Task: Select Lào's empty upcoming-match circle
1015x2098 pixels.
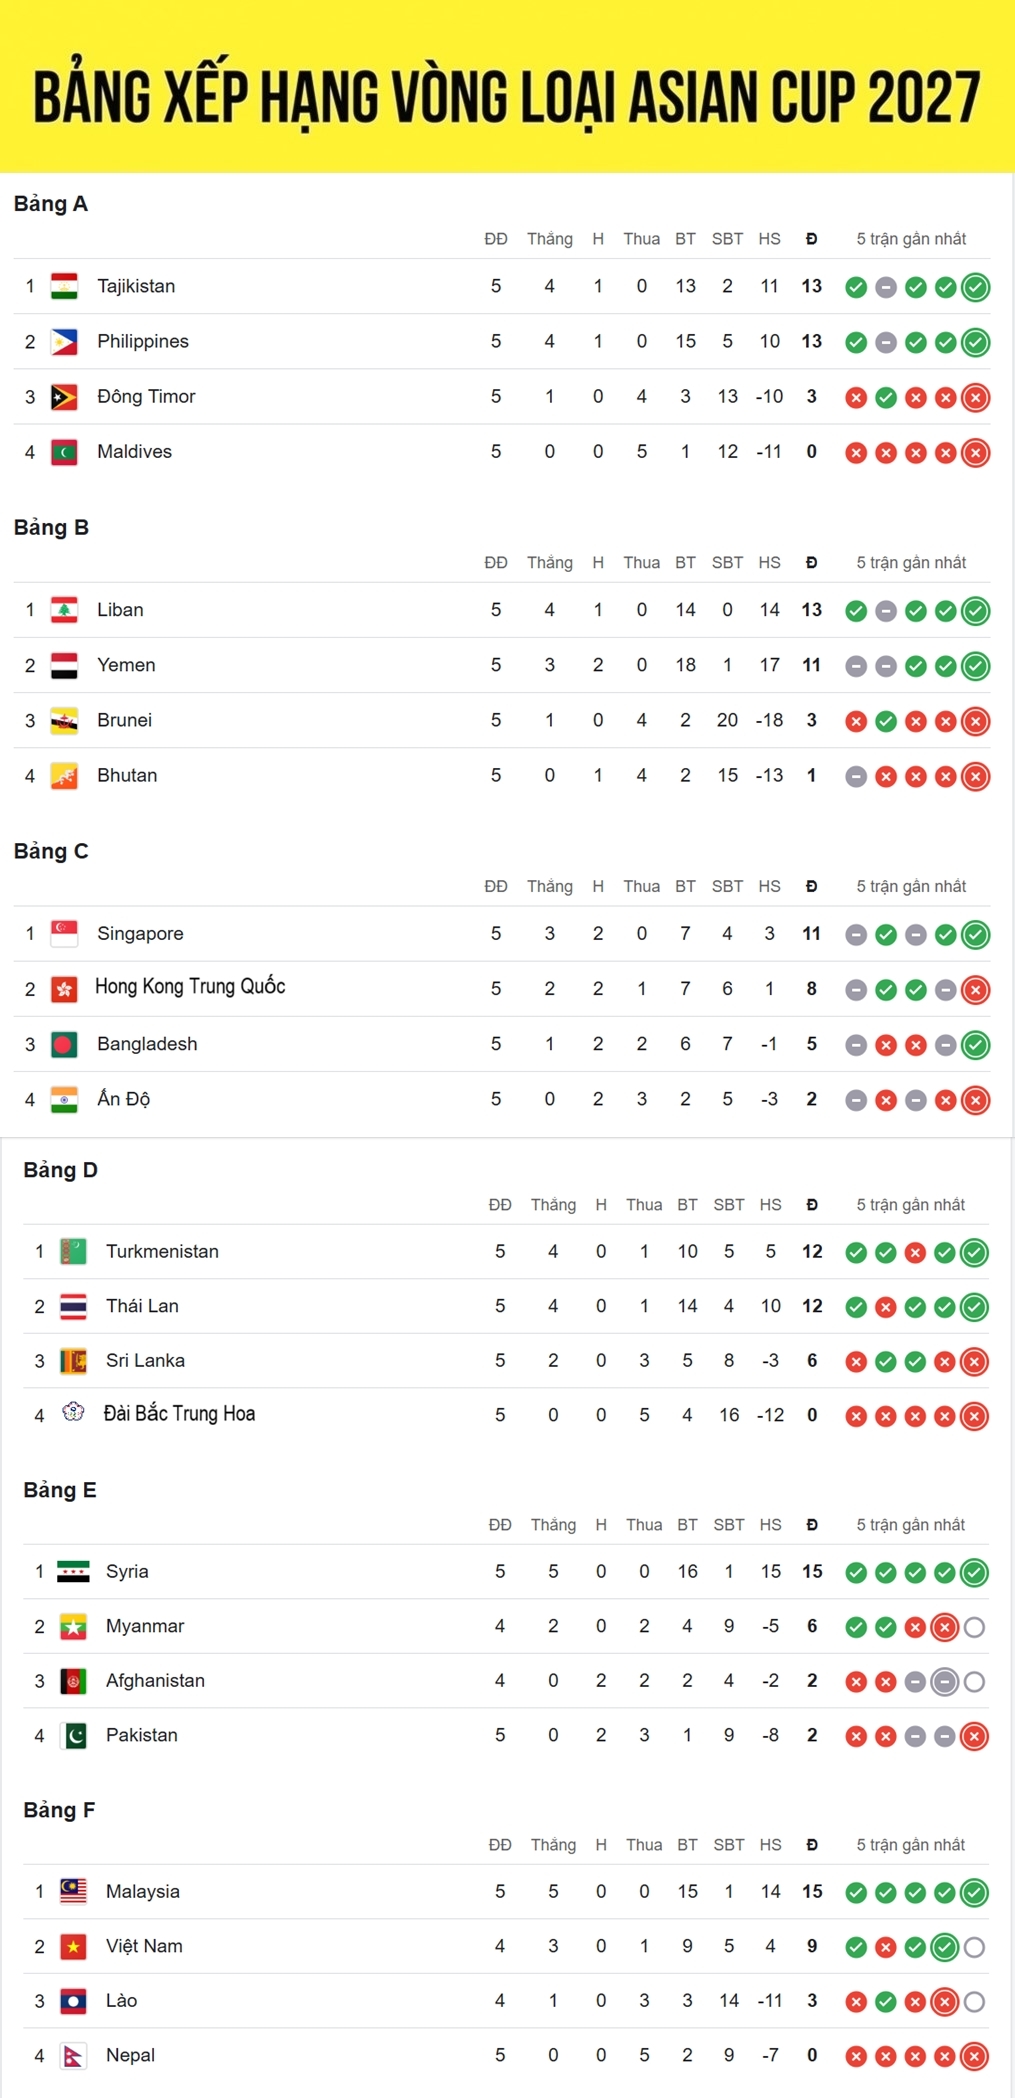Action: [x=974, y=2002]
